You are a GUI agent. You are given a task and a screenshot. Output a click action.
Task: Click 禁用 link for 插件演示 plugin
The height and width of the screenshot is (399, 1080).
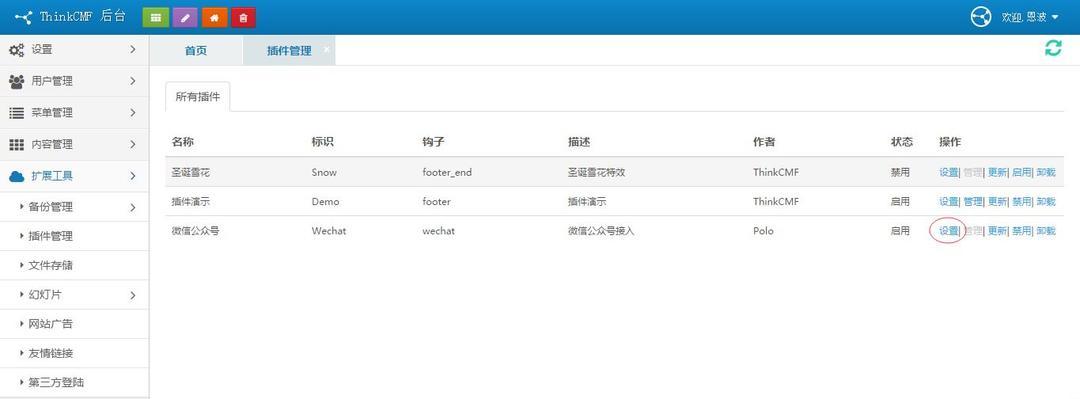tap(1021, 202)
